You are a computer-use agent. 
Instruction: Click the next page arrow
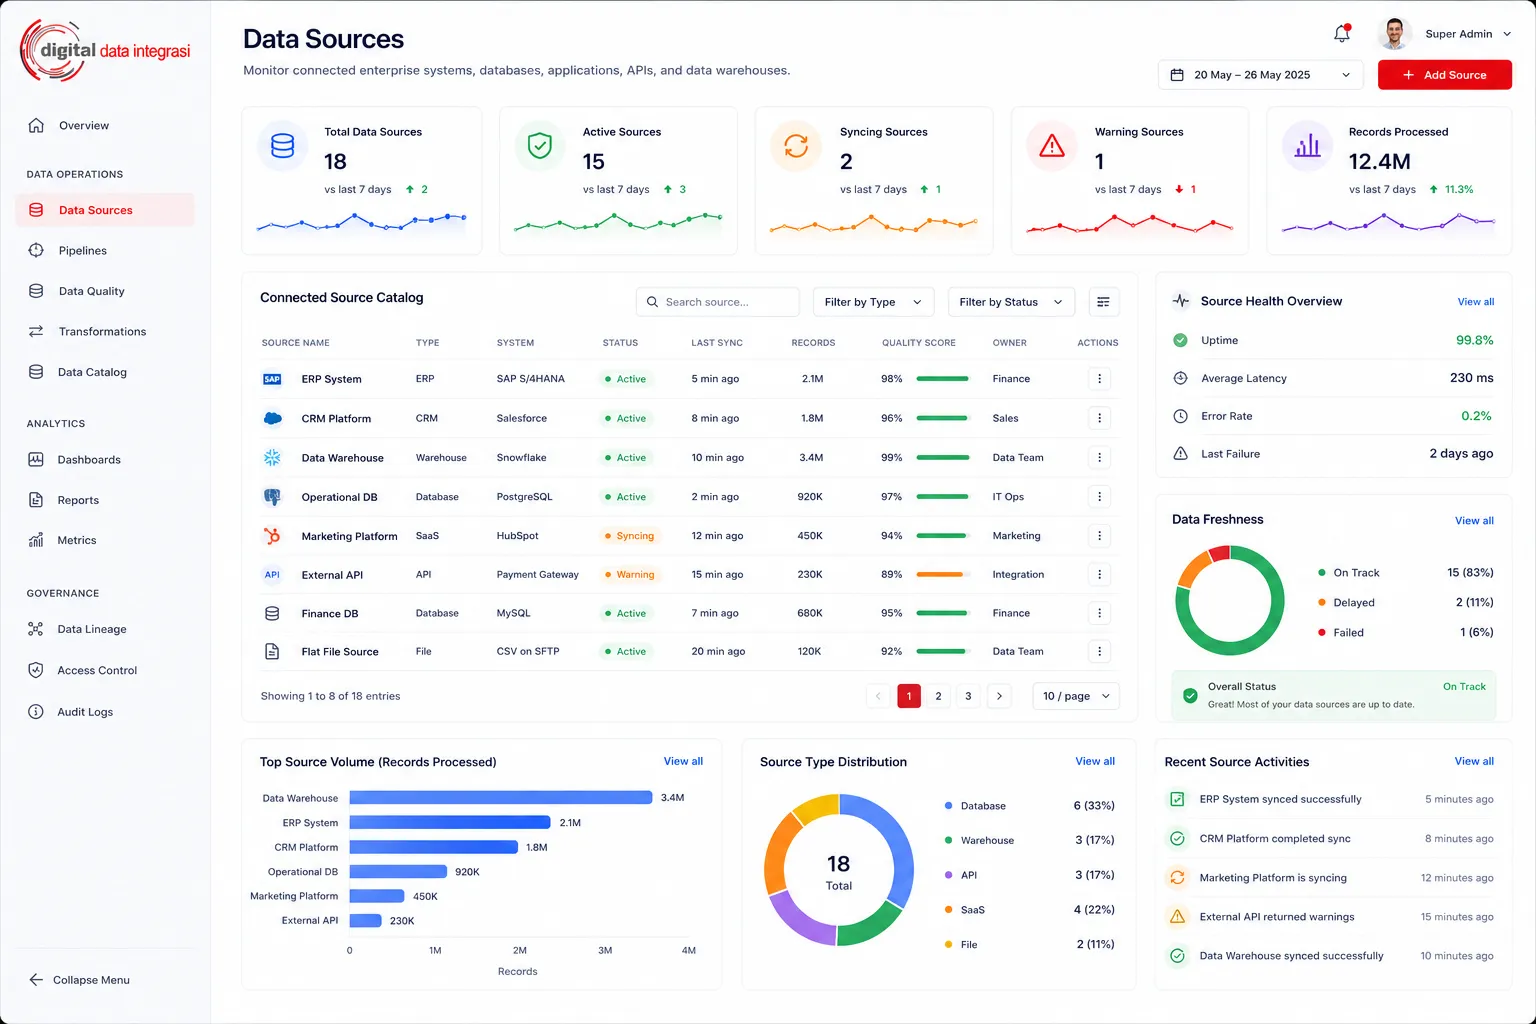[999, 696]
